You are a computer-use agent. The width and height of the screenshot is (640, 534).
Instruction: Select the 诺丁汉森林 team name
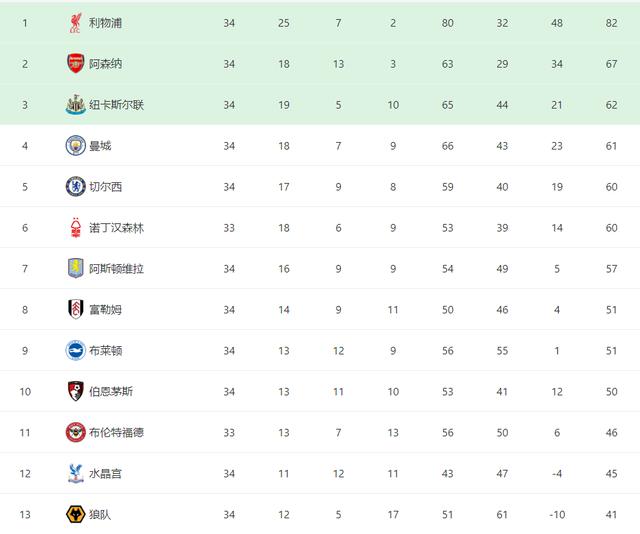pyautogui.click(x=116, y=227)
